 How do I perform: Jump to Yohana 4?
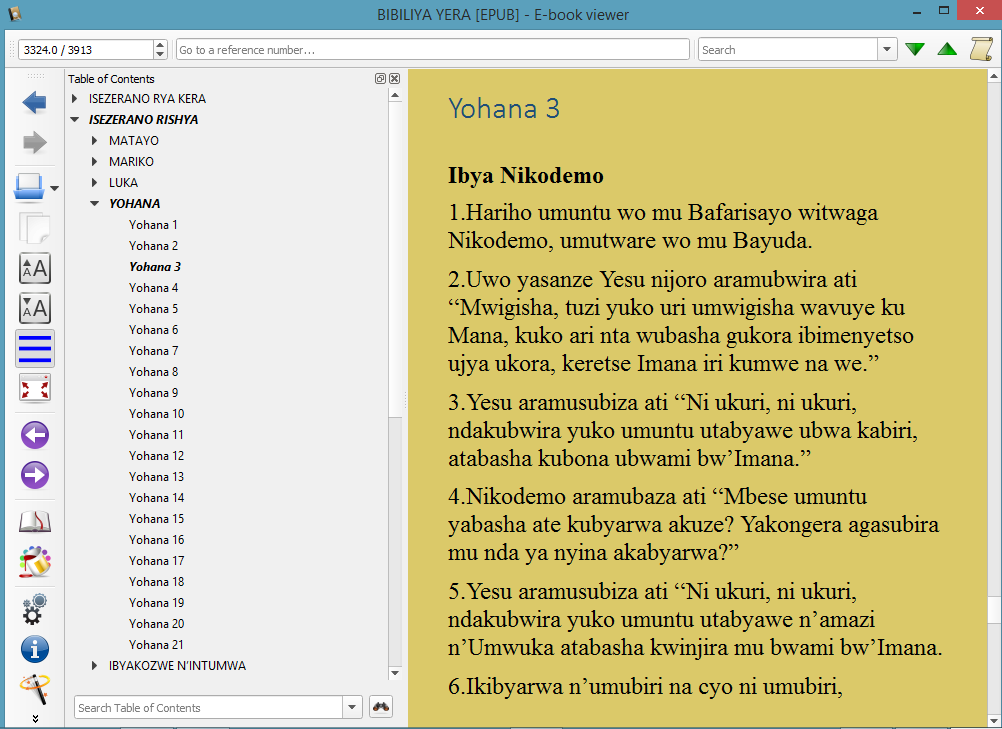coord(153,288)
